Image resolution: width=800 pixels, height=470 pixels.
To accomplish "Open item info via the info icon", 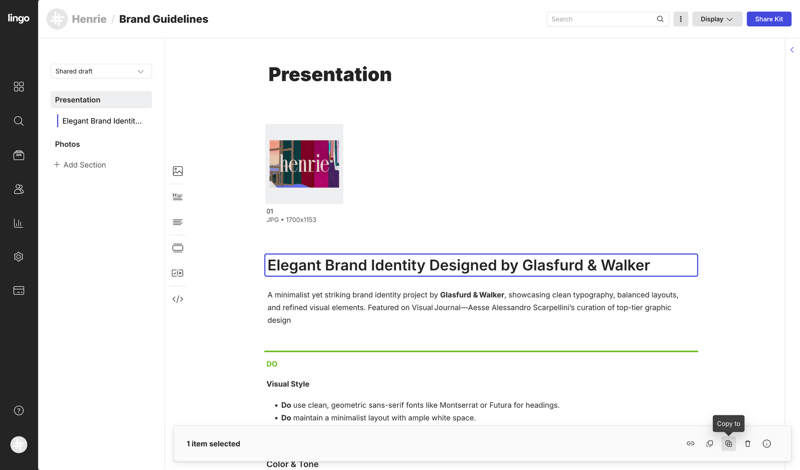I will [x=767, y=444].
